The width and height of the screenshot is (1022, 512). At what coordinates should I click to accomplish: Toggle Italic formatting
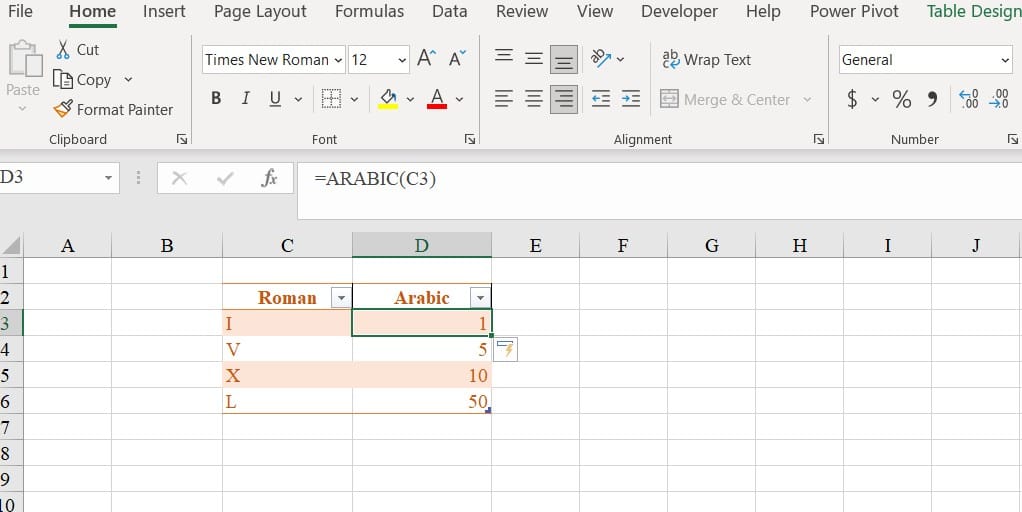[x=245, y=99]
